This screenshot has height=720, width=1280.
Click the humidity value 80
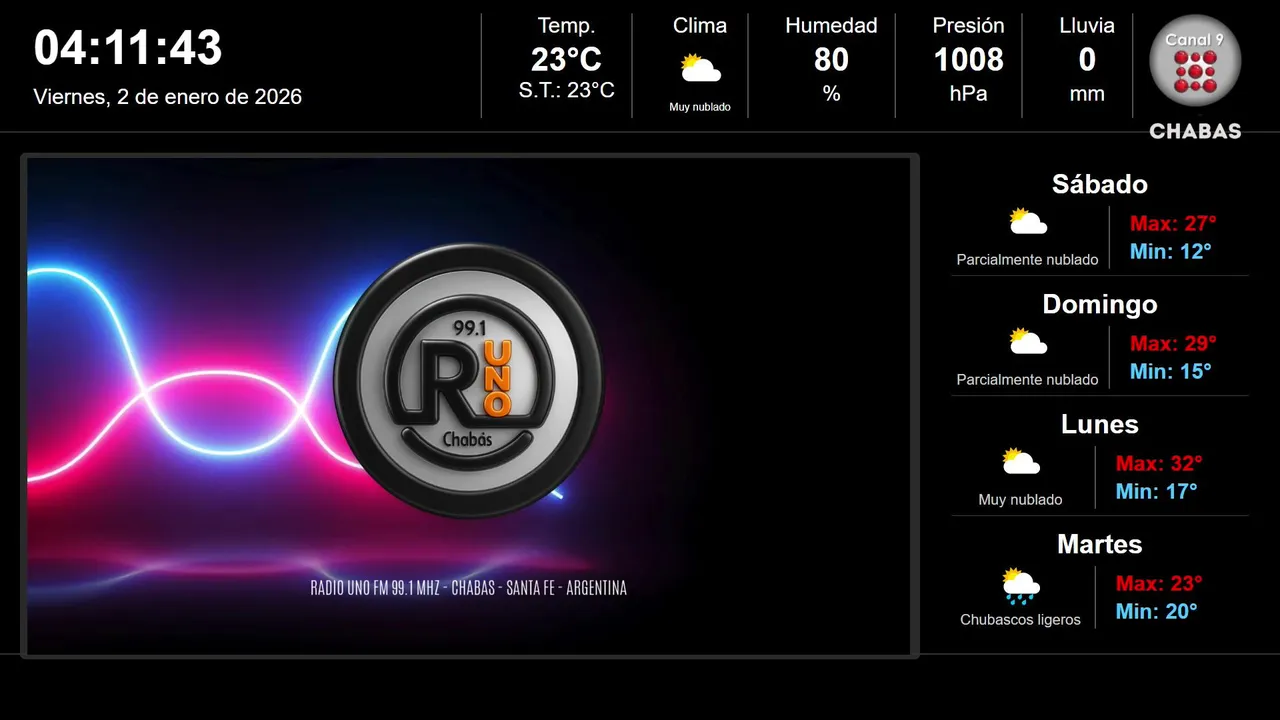tap(831, 60)
